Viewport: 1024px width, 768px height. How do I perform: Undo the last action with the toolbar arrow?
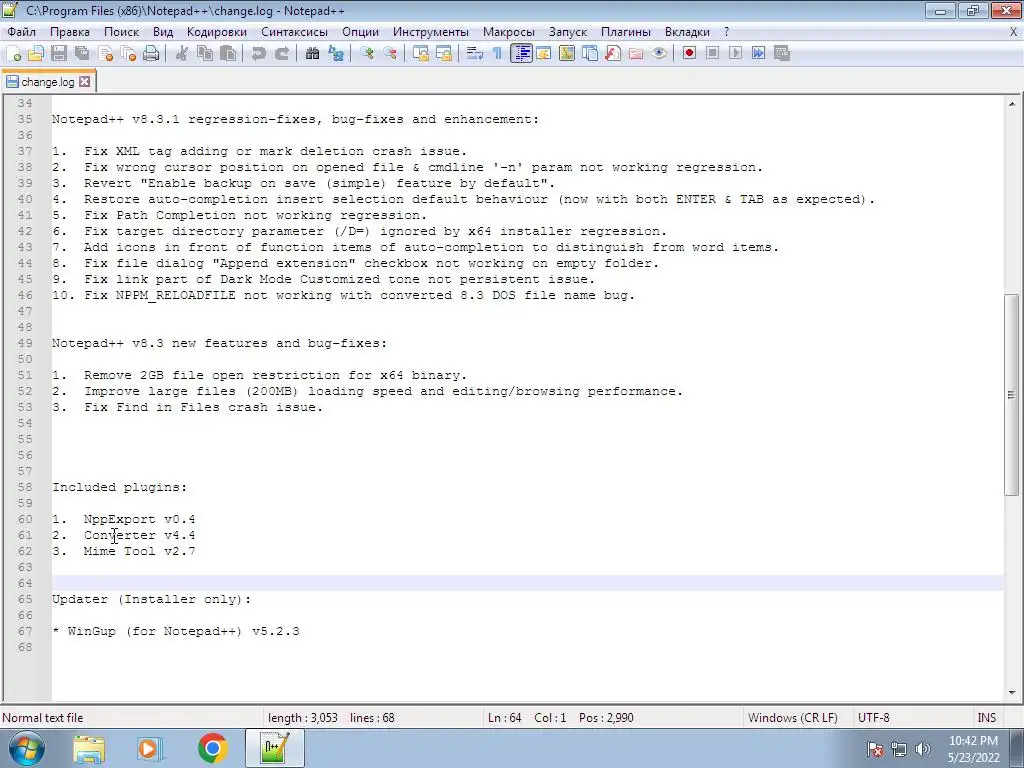click(259, 54)
